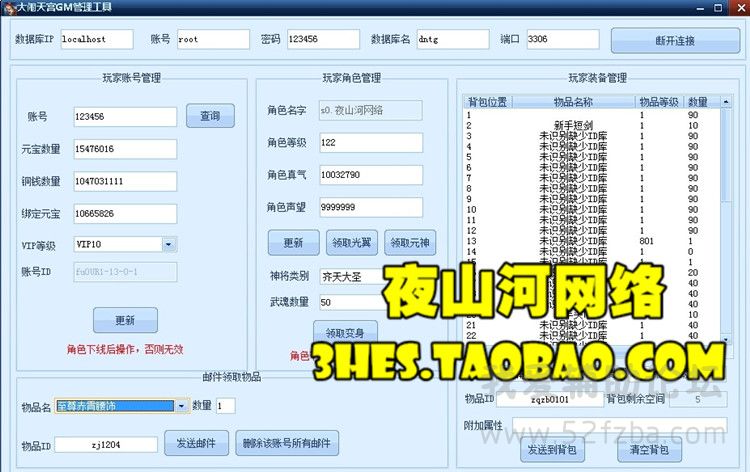This screenshot has height=472, width=750.
Task: Click the equipment list scroll-up arrow
Action: pos(726,102)
